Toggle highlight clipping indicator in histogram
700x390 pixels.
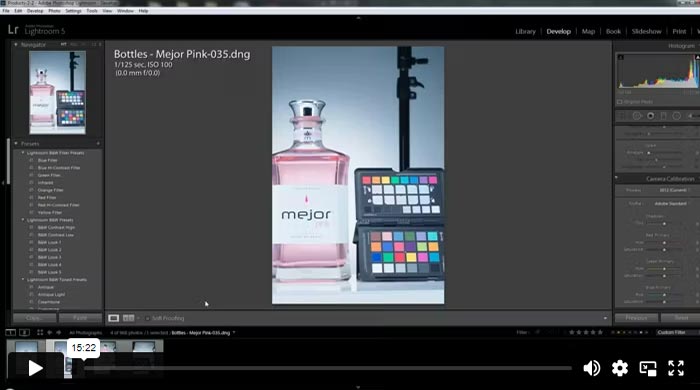pyautogui.click(x=697, y=57)
